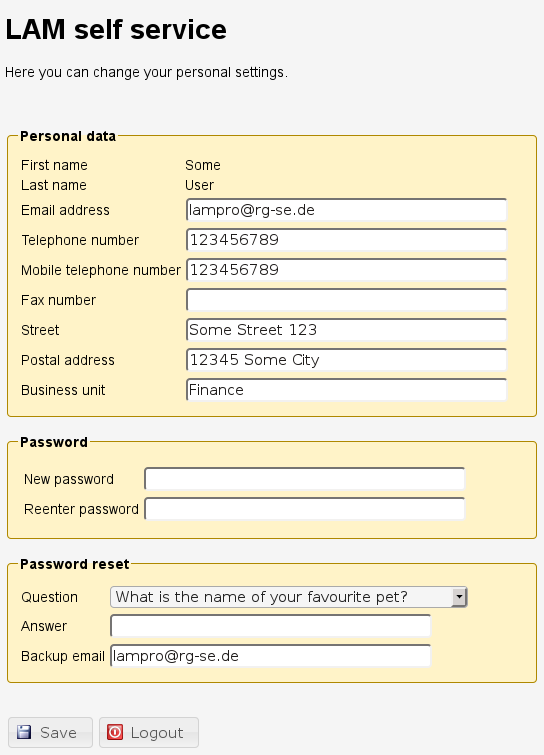
Task: Click the Password reset section heading
Action: [75, 564]
